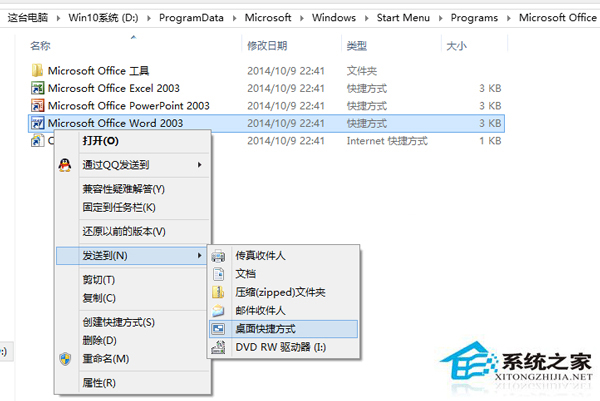
Task: Select 属性(R) from the context menu
Action: coord(98,383)
